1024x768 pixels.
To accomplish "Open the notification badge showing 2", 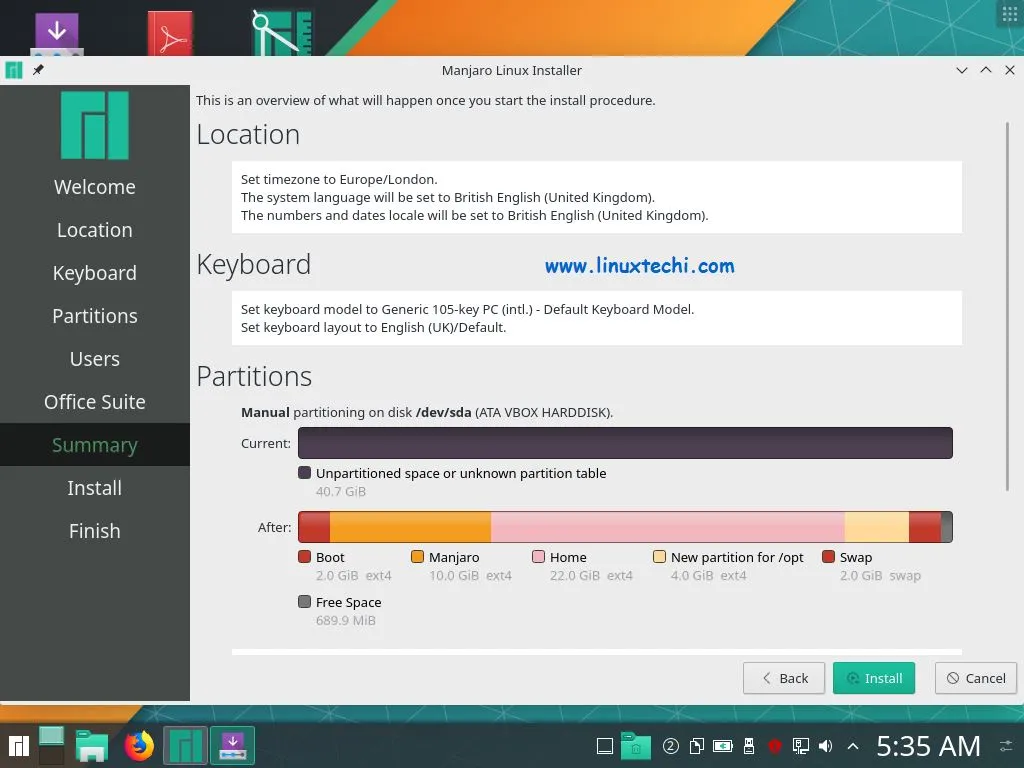I will [671, 745].
